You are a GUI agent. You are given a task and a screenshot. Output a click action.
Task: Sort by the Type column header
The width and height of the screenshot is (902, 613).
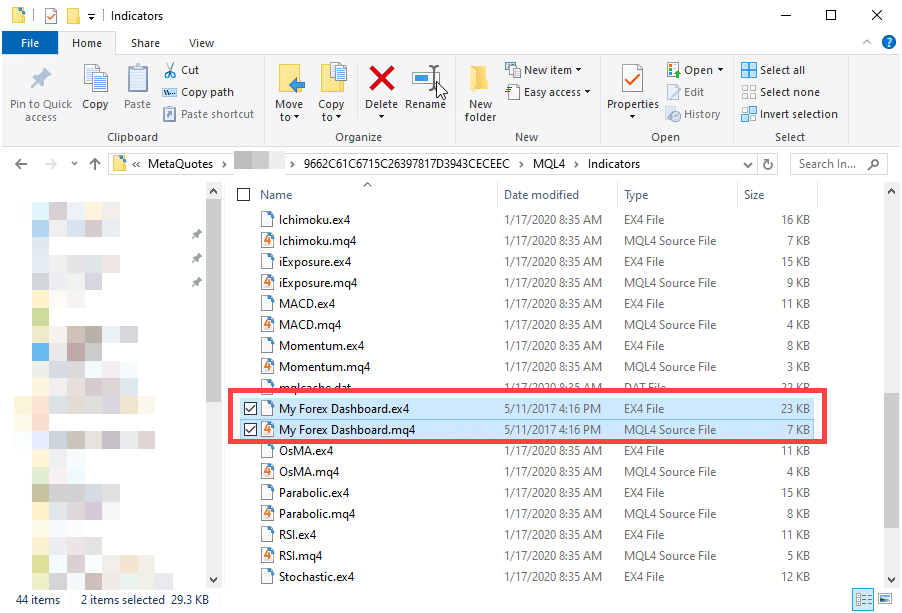tap(636, 195)
